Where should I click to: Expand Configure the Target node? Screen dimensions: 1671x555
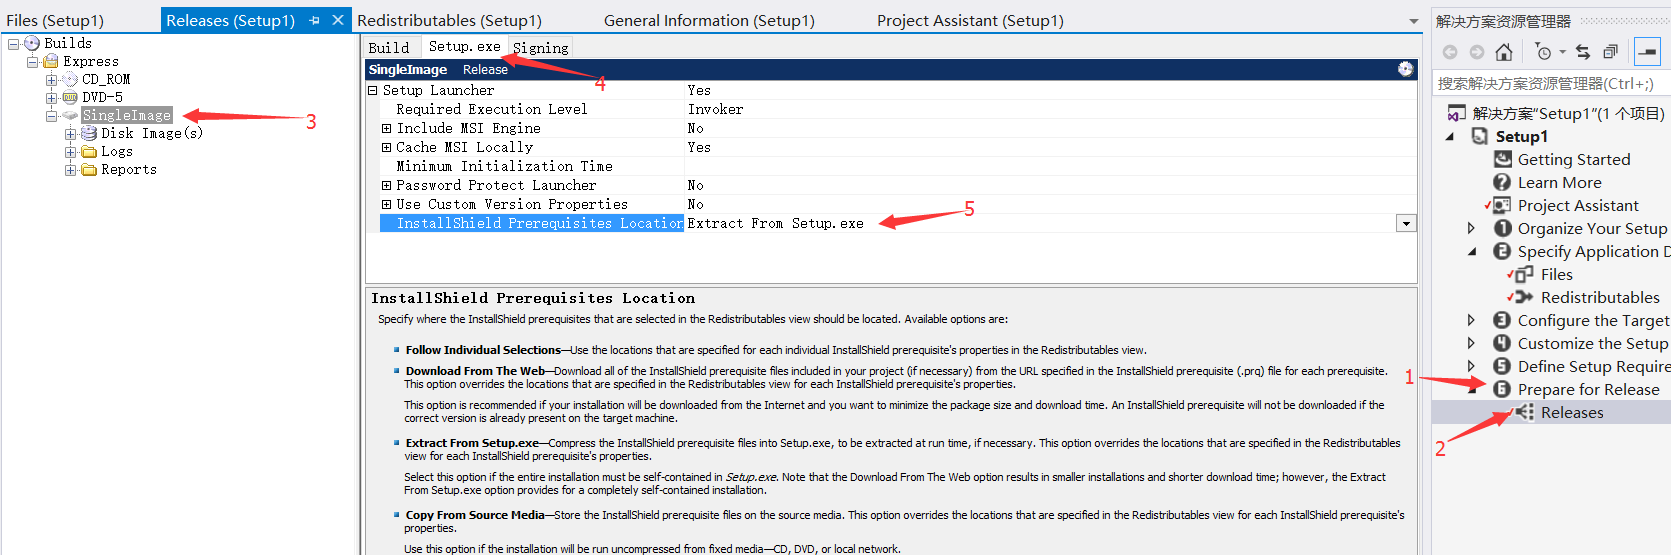tap(1471, 320)
